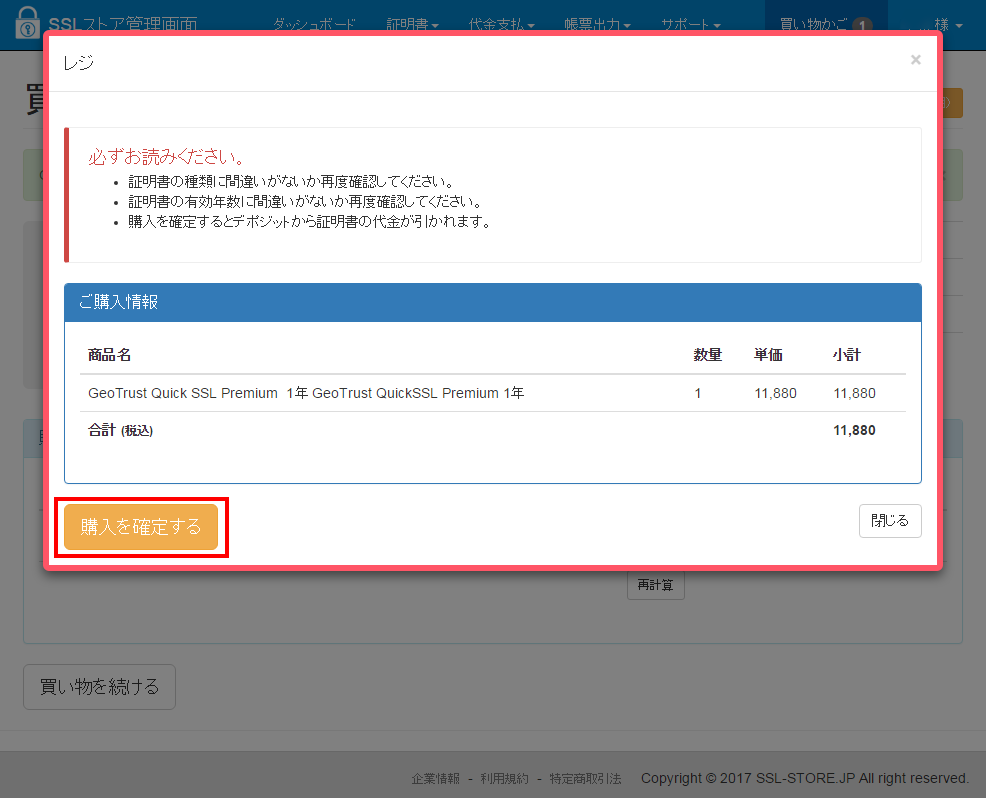Expand the 帳票出力 navigation dropdown
986x798 pixels.
(x=597, y=25)
